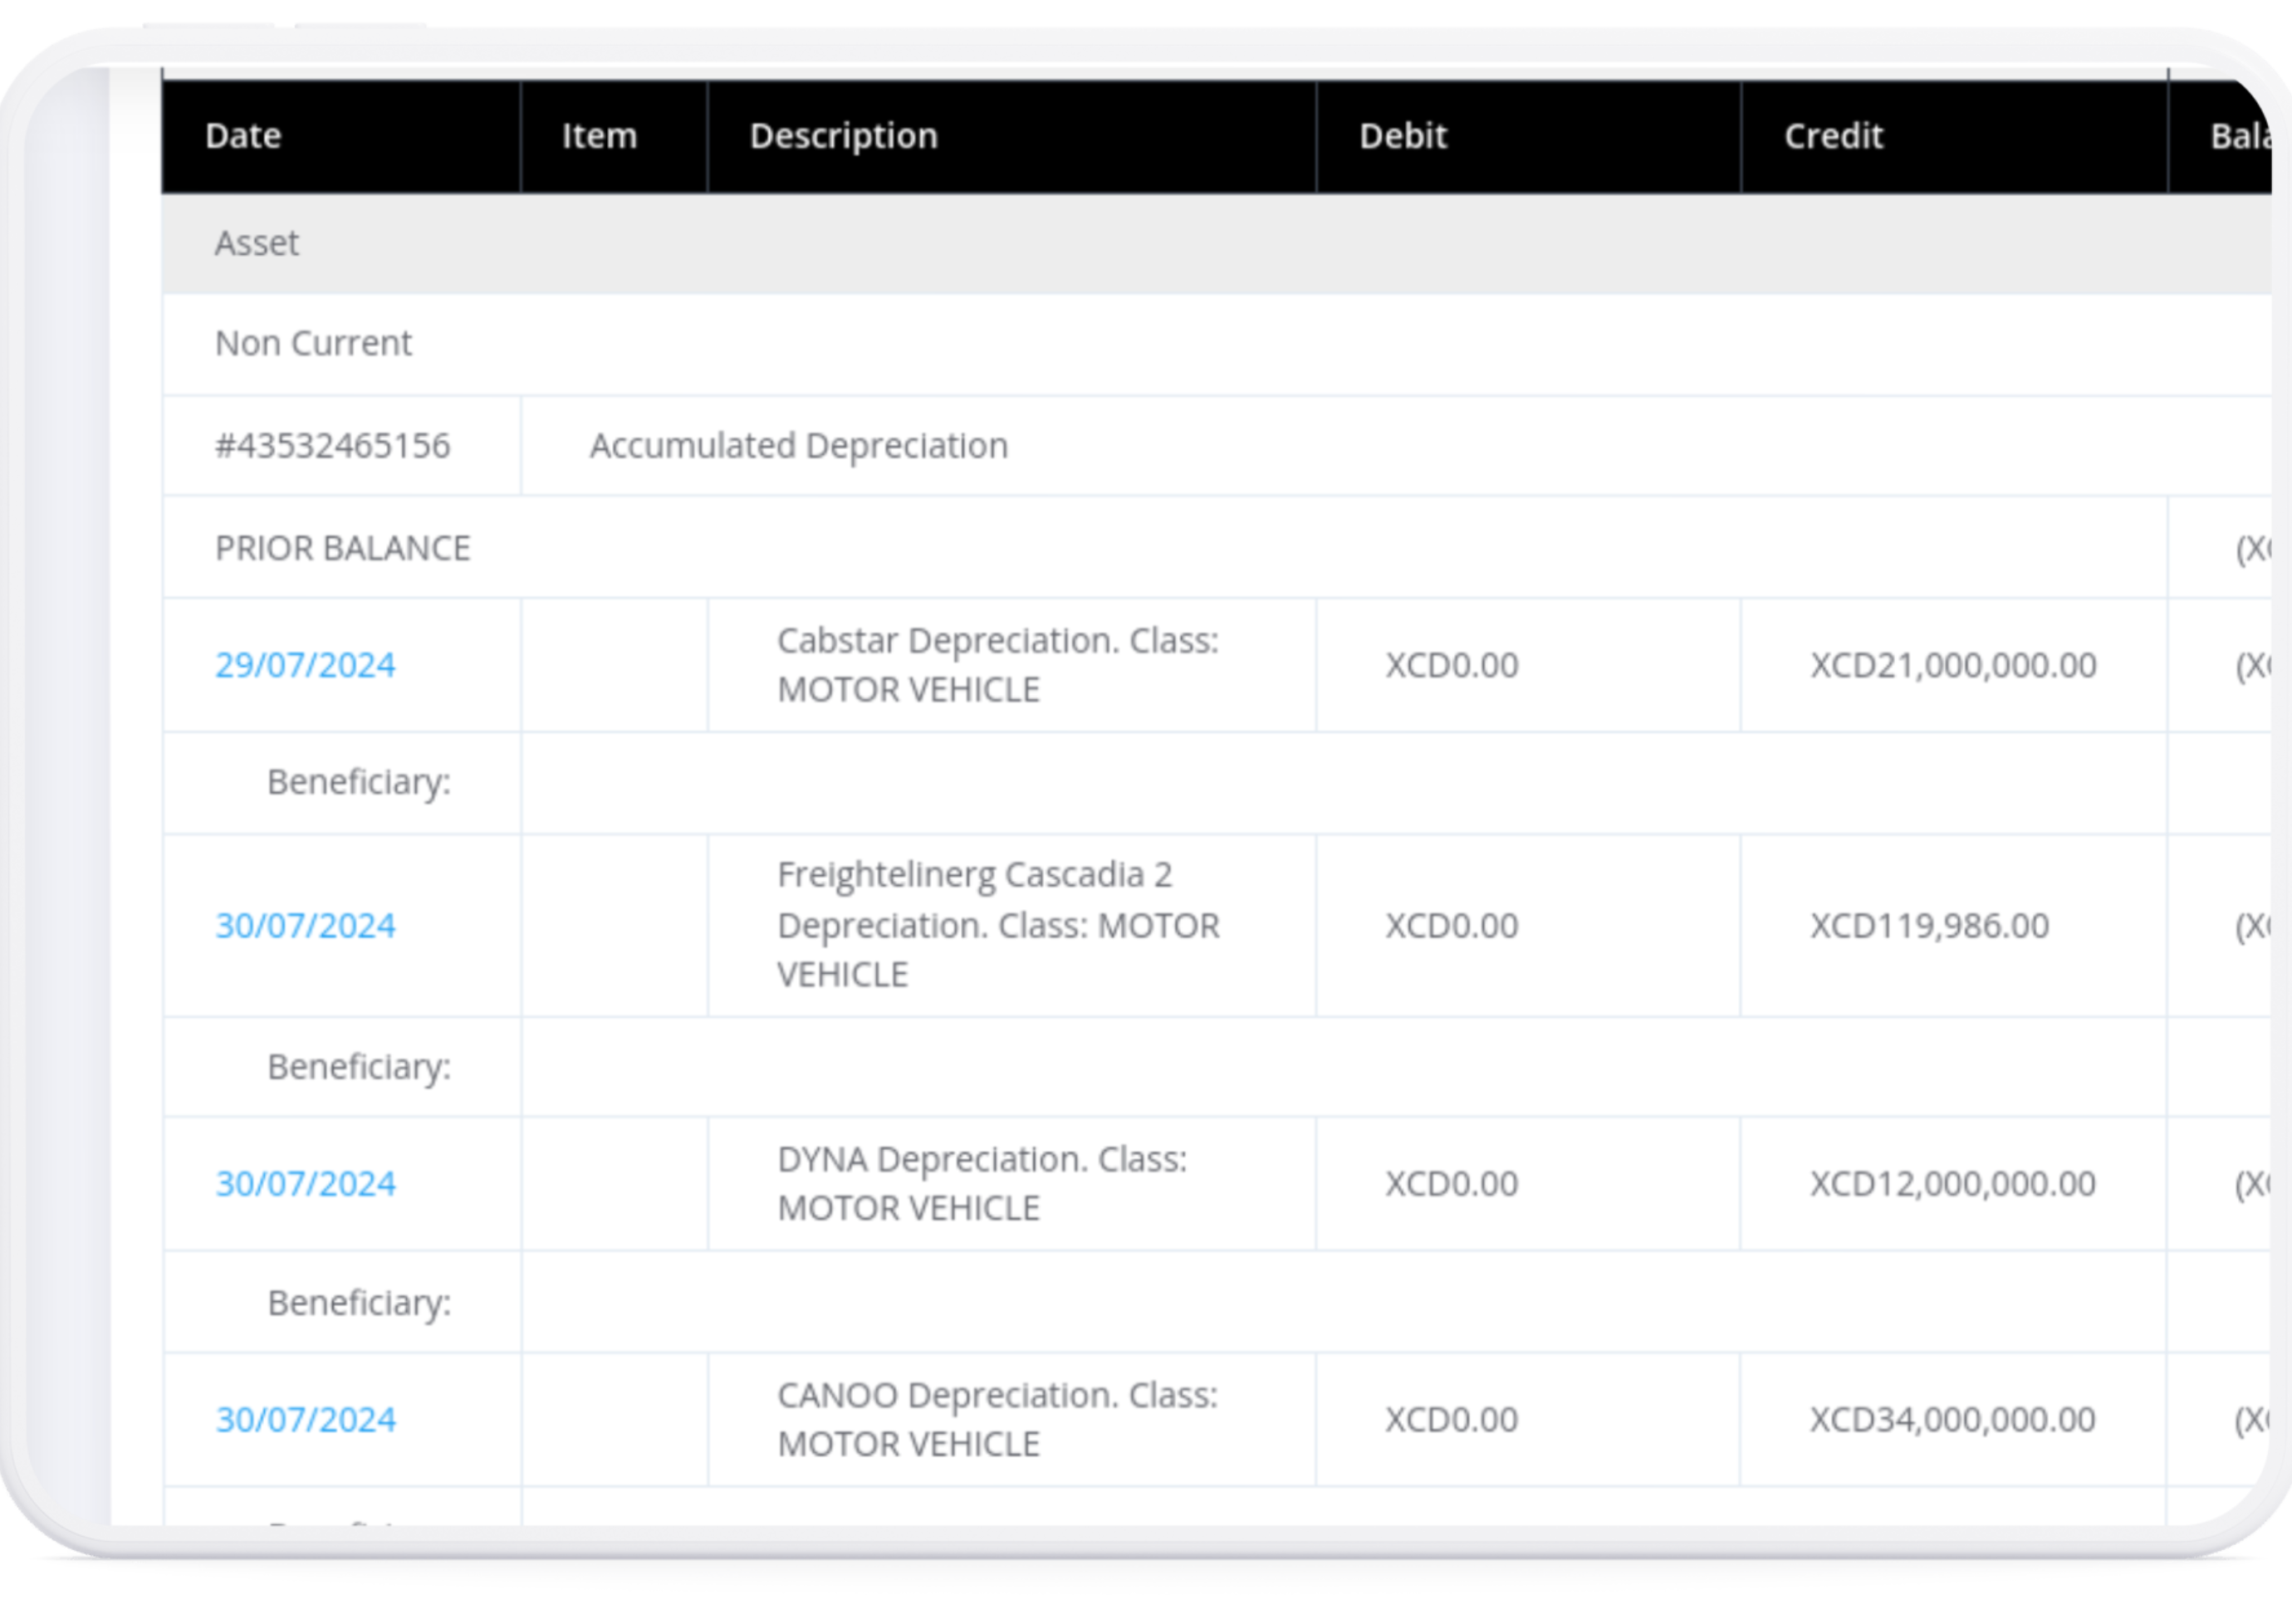
Task: Click account number #43532465156
Action: [x=332, y=445]
